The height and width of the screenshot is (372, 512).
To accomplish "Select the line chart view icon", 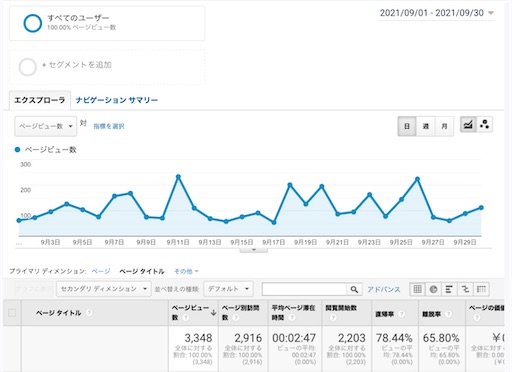I will (468, 125).
